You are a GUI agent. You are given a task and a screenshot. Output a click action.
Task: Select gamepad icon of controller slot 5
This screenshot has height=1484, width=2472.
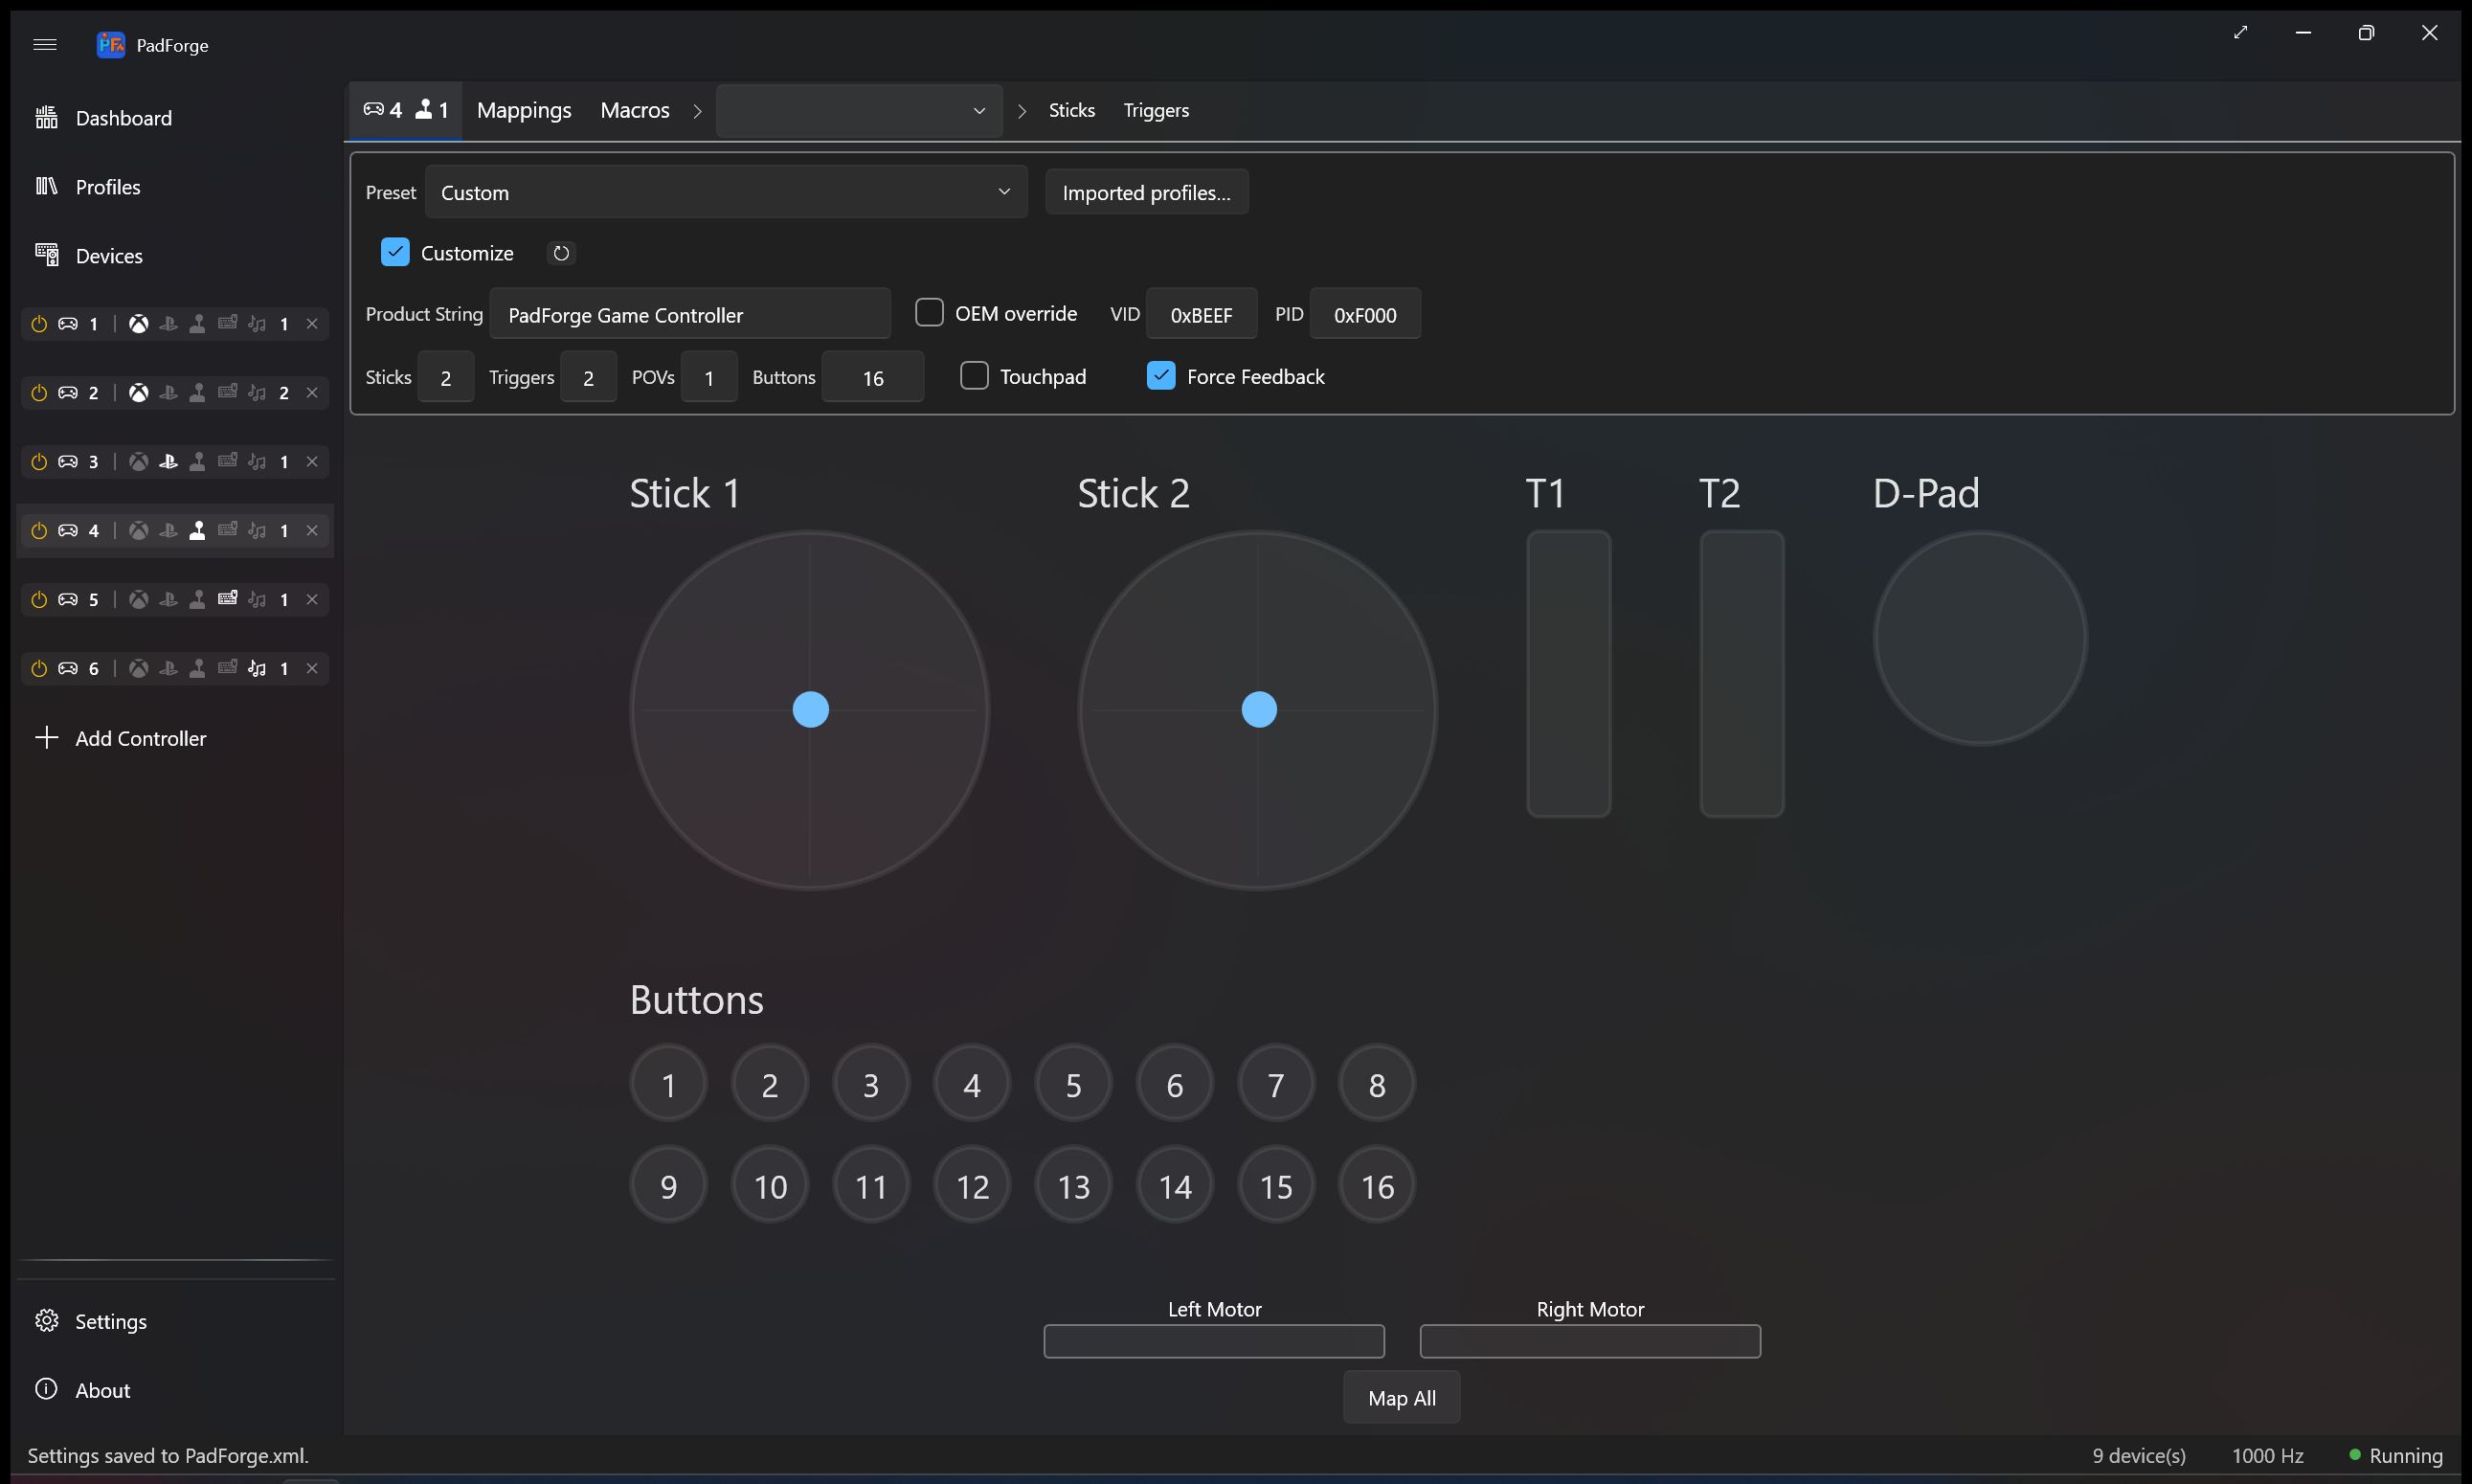[x=68, y=600]
